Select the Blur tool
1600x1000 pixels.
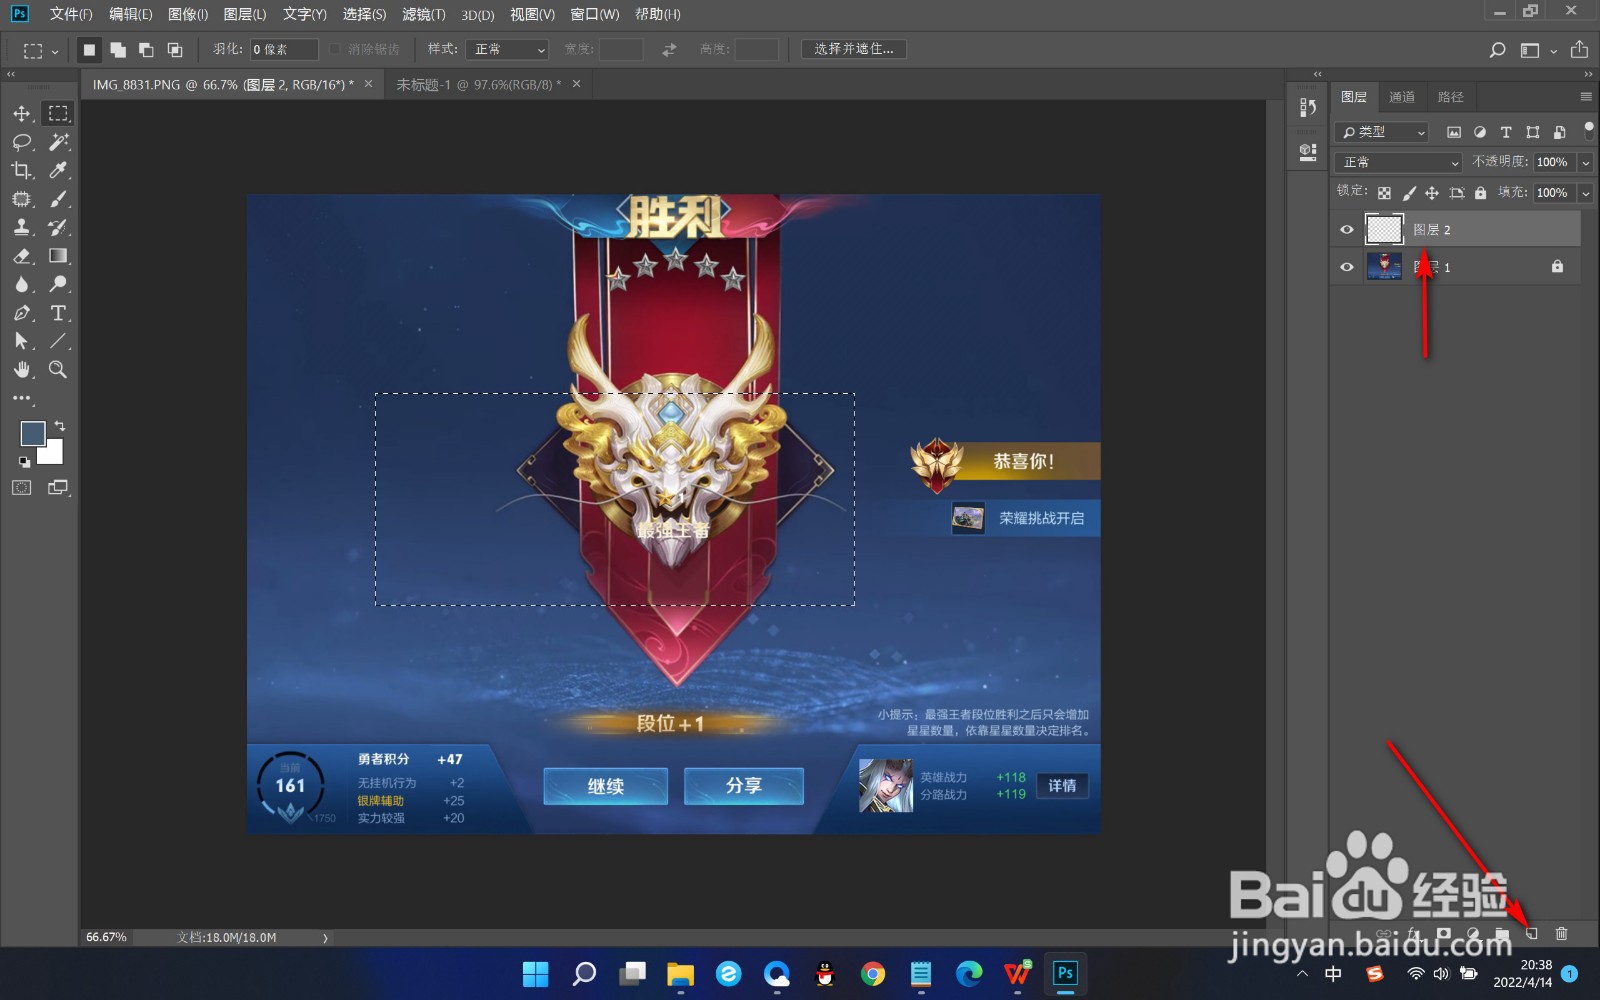(21, 284)
